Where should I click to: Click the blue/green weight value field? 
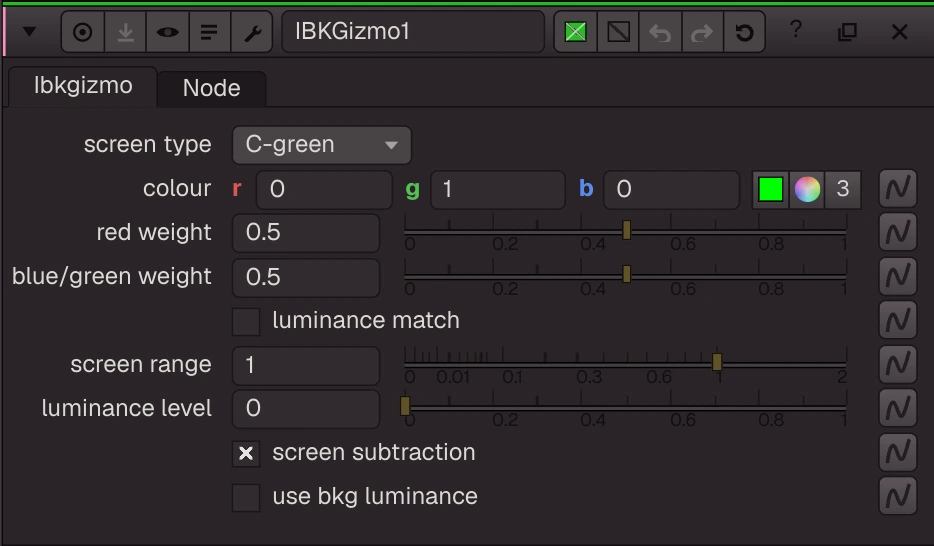[x=306, y=277]
